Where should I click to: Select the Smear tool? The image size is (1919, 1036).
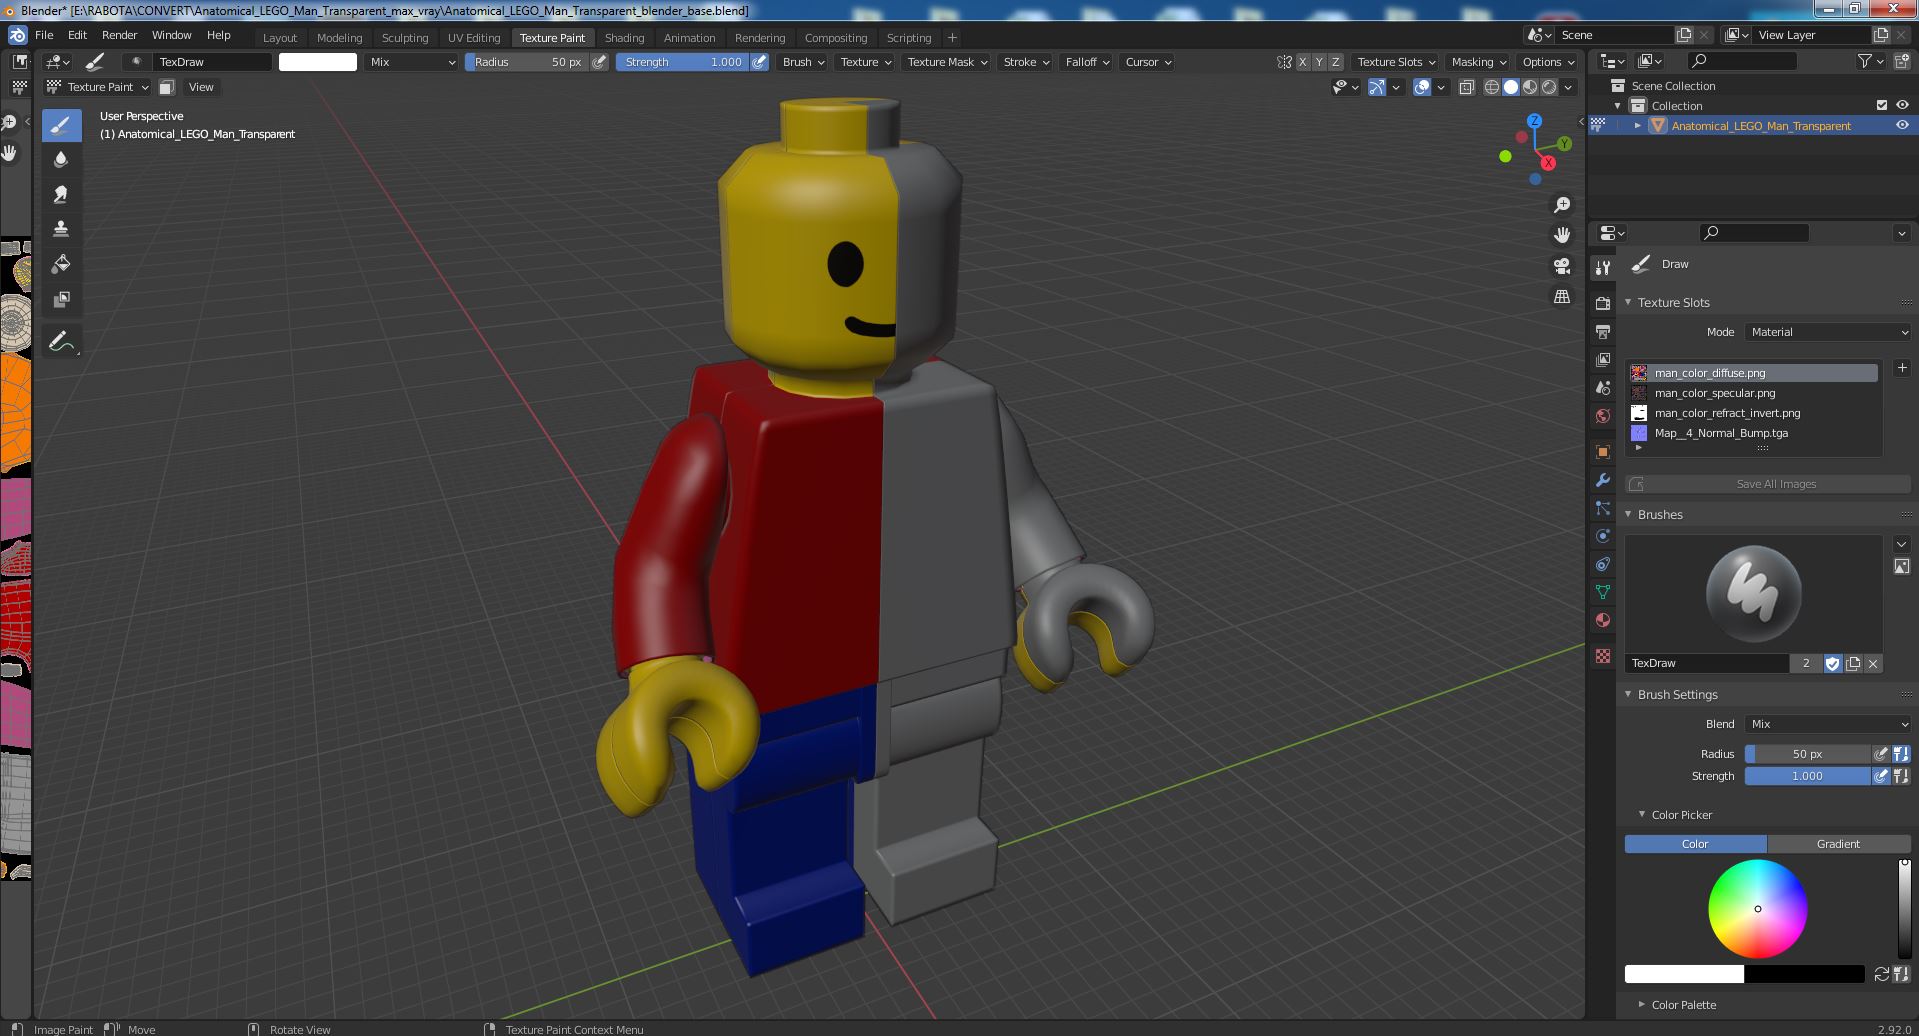[x=60, y=194]
